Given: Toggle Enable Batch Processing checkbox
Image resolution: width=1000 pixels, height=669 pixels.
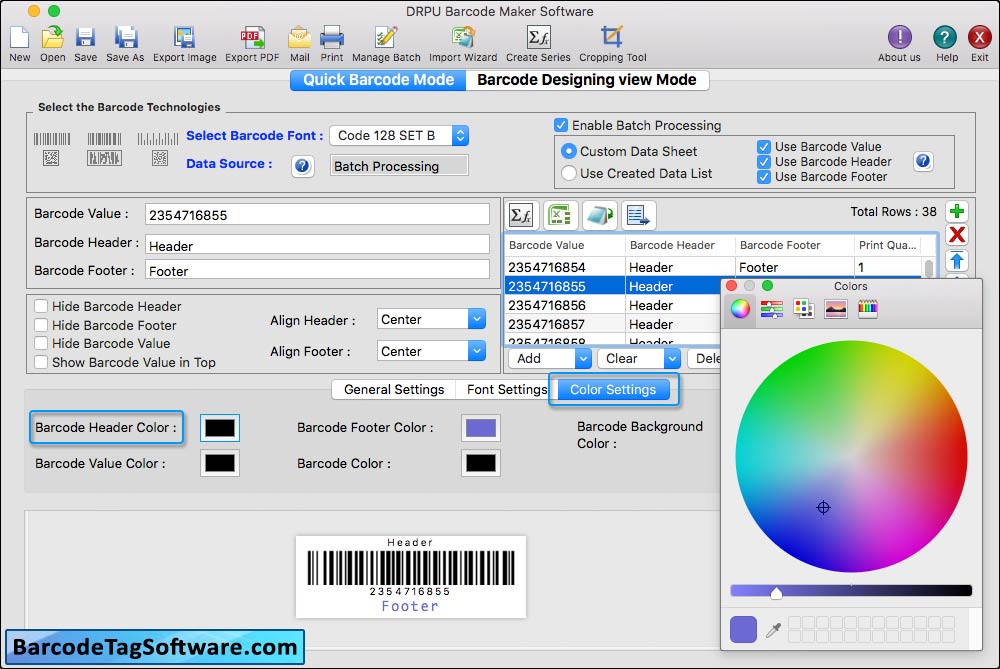Looking at the screenshot, I should [561, 125].
